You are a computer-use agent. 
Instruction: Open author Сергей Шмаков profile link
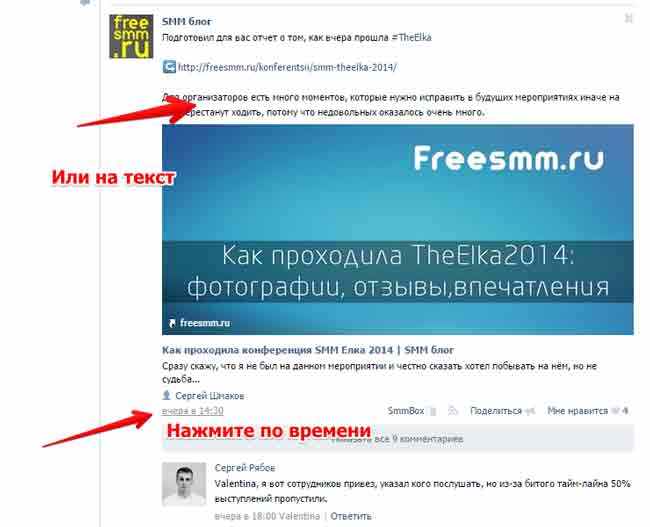coord(210,396)
